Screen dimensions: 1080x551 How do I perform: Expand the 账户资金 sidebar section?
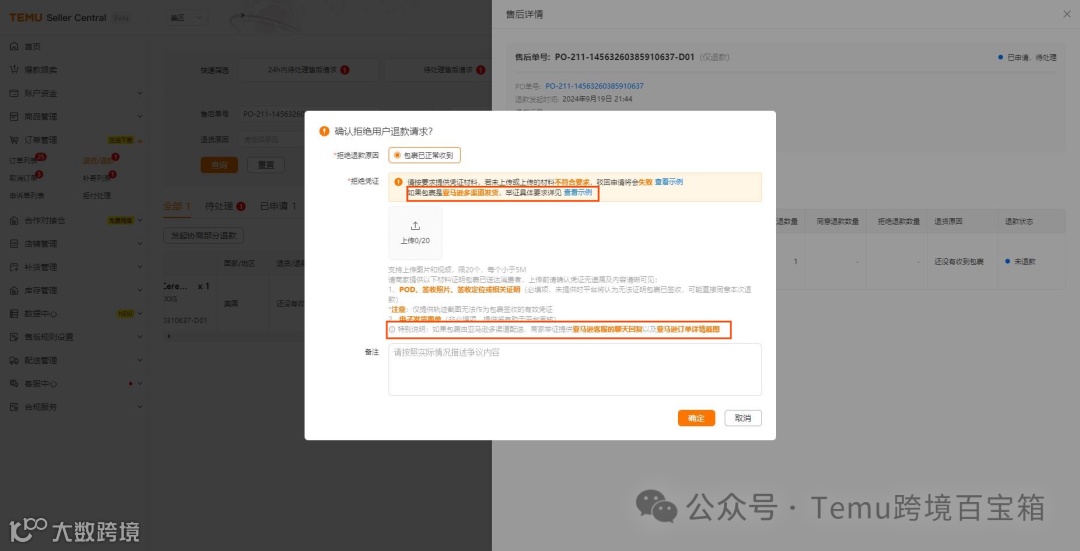140,93
